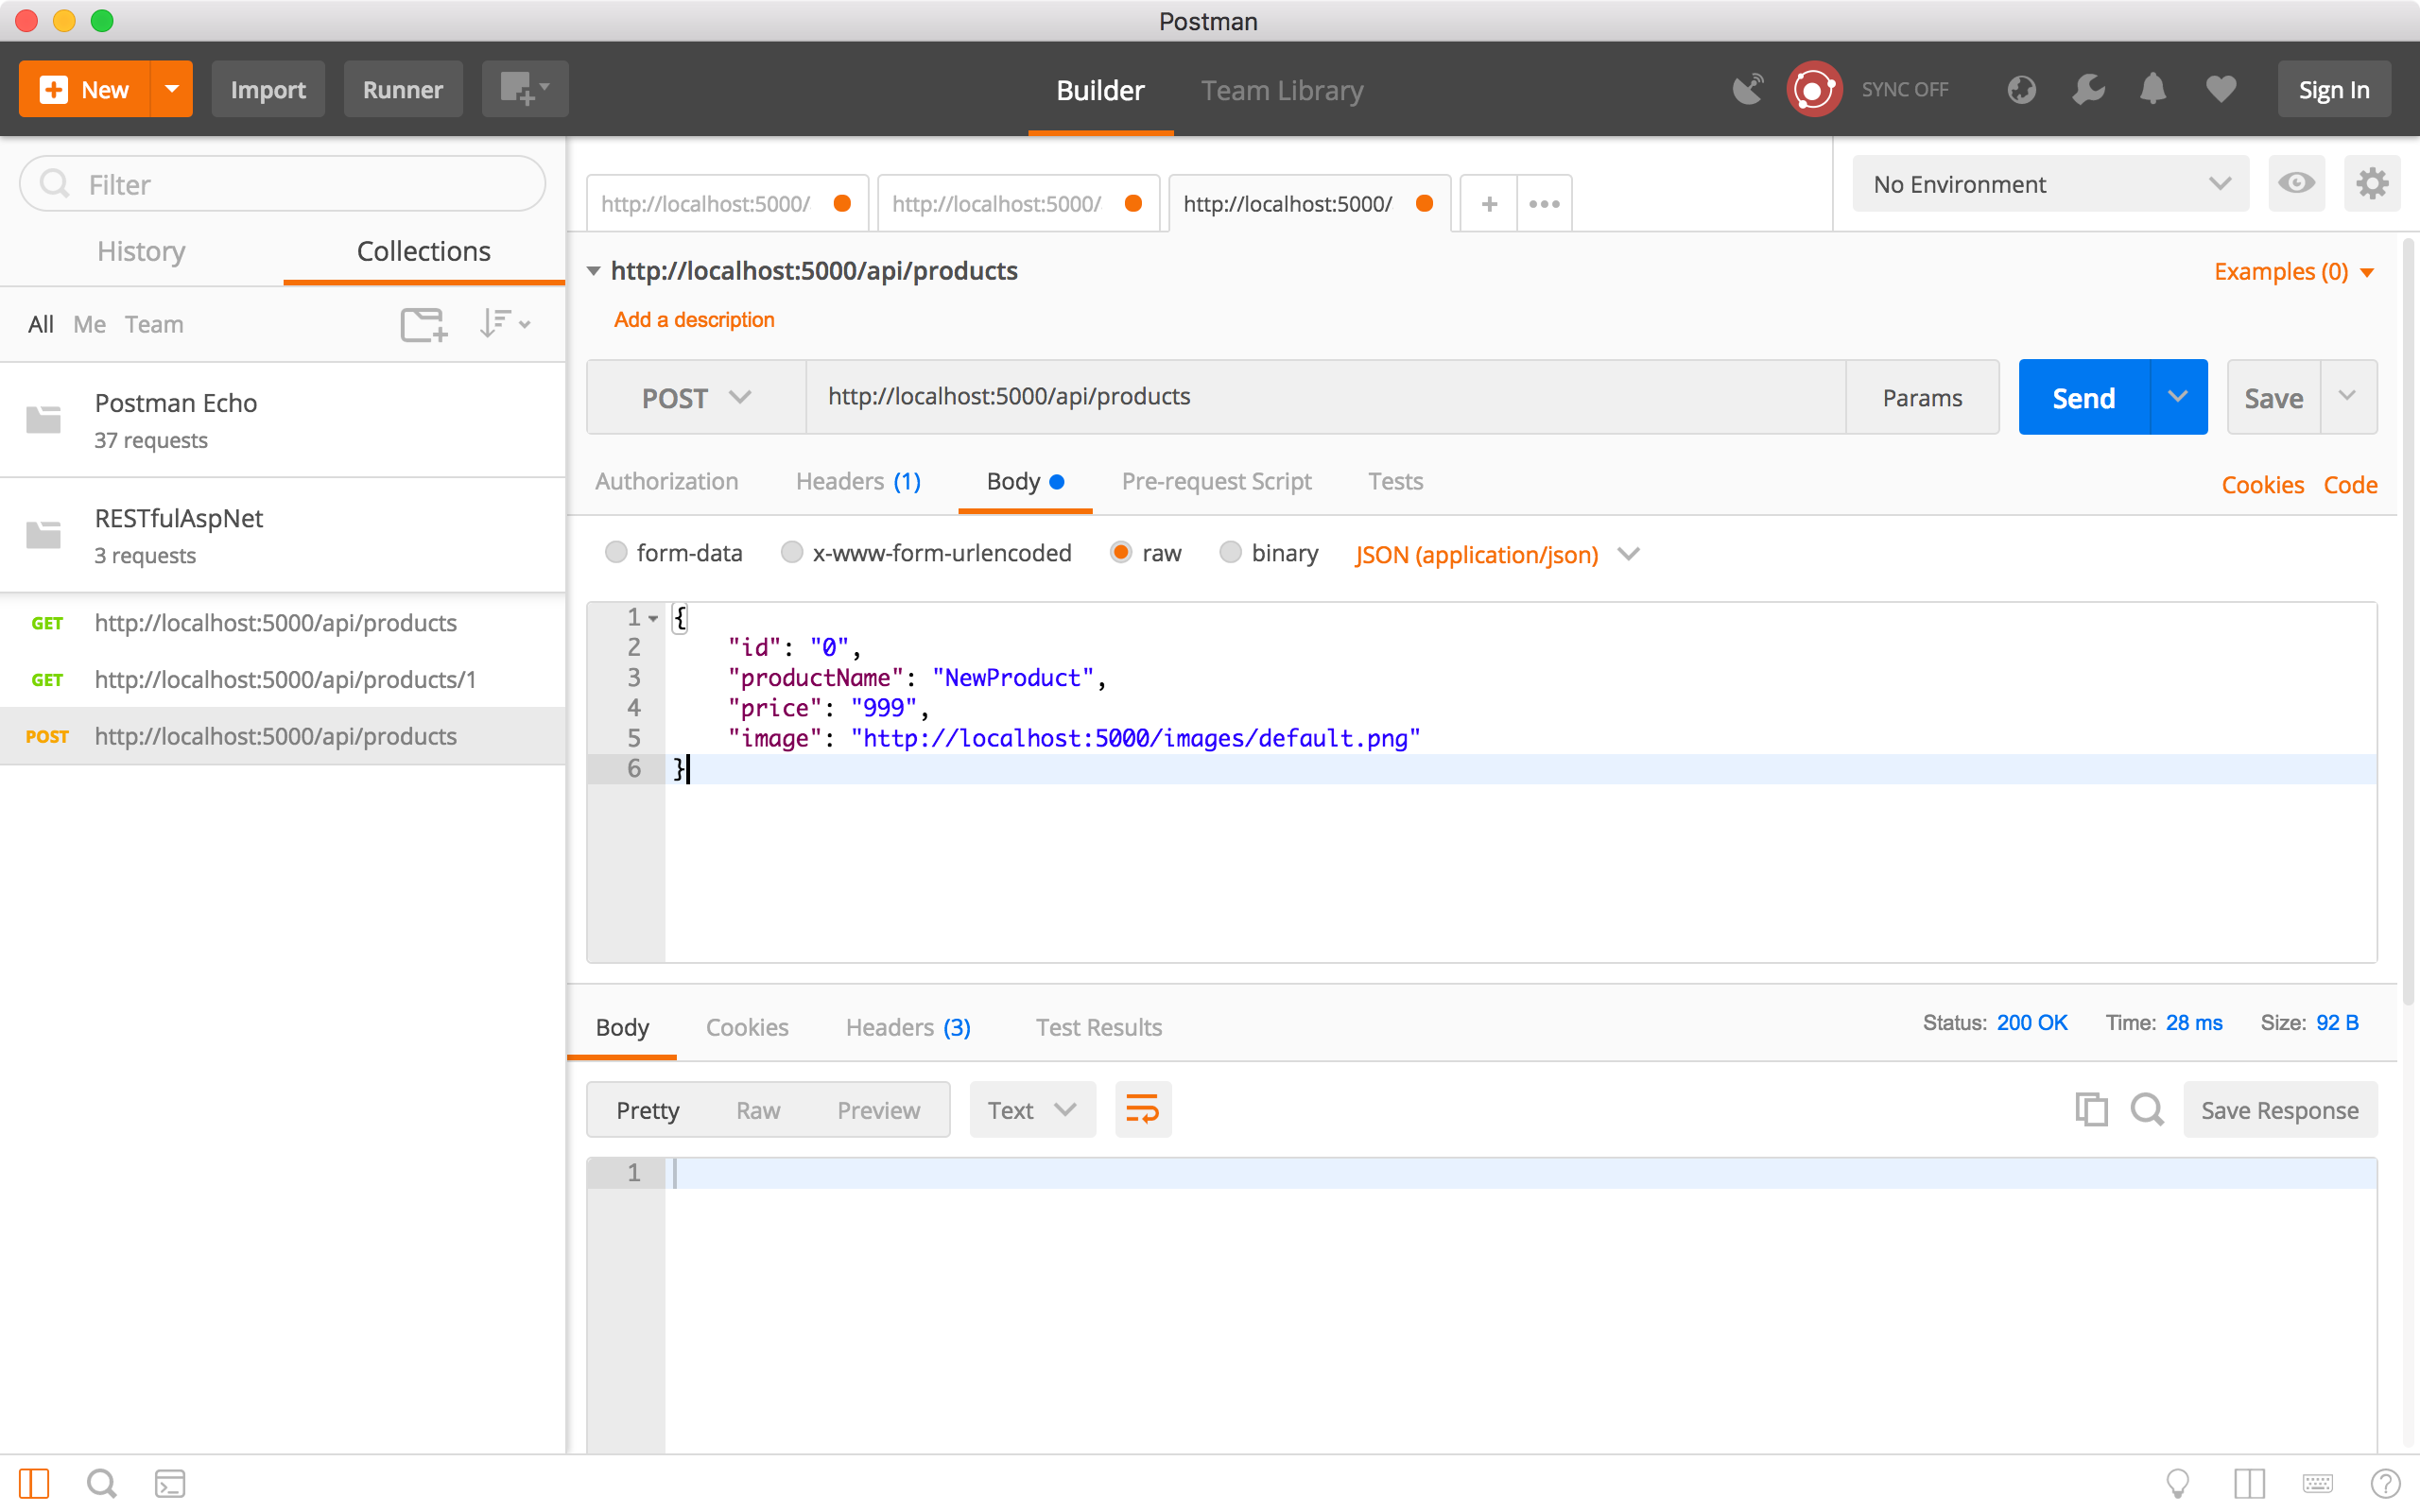The image size is (2420, 1512).
Task: Switch to the Team Library tab
Action: point(1282,90)
